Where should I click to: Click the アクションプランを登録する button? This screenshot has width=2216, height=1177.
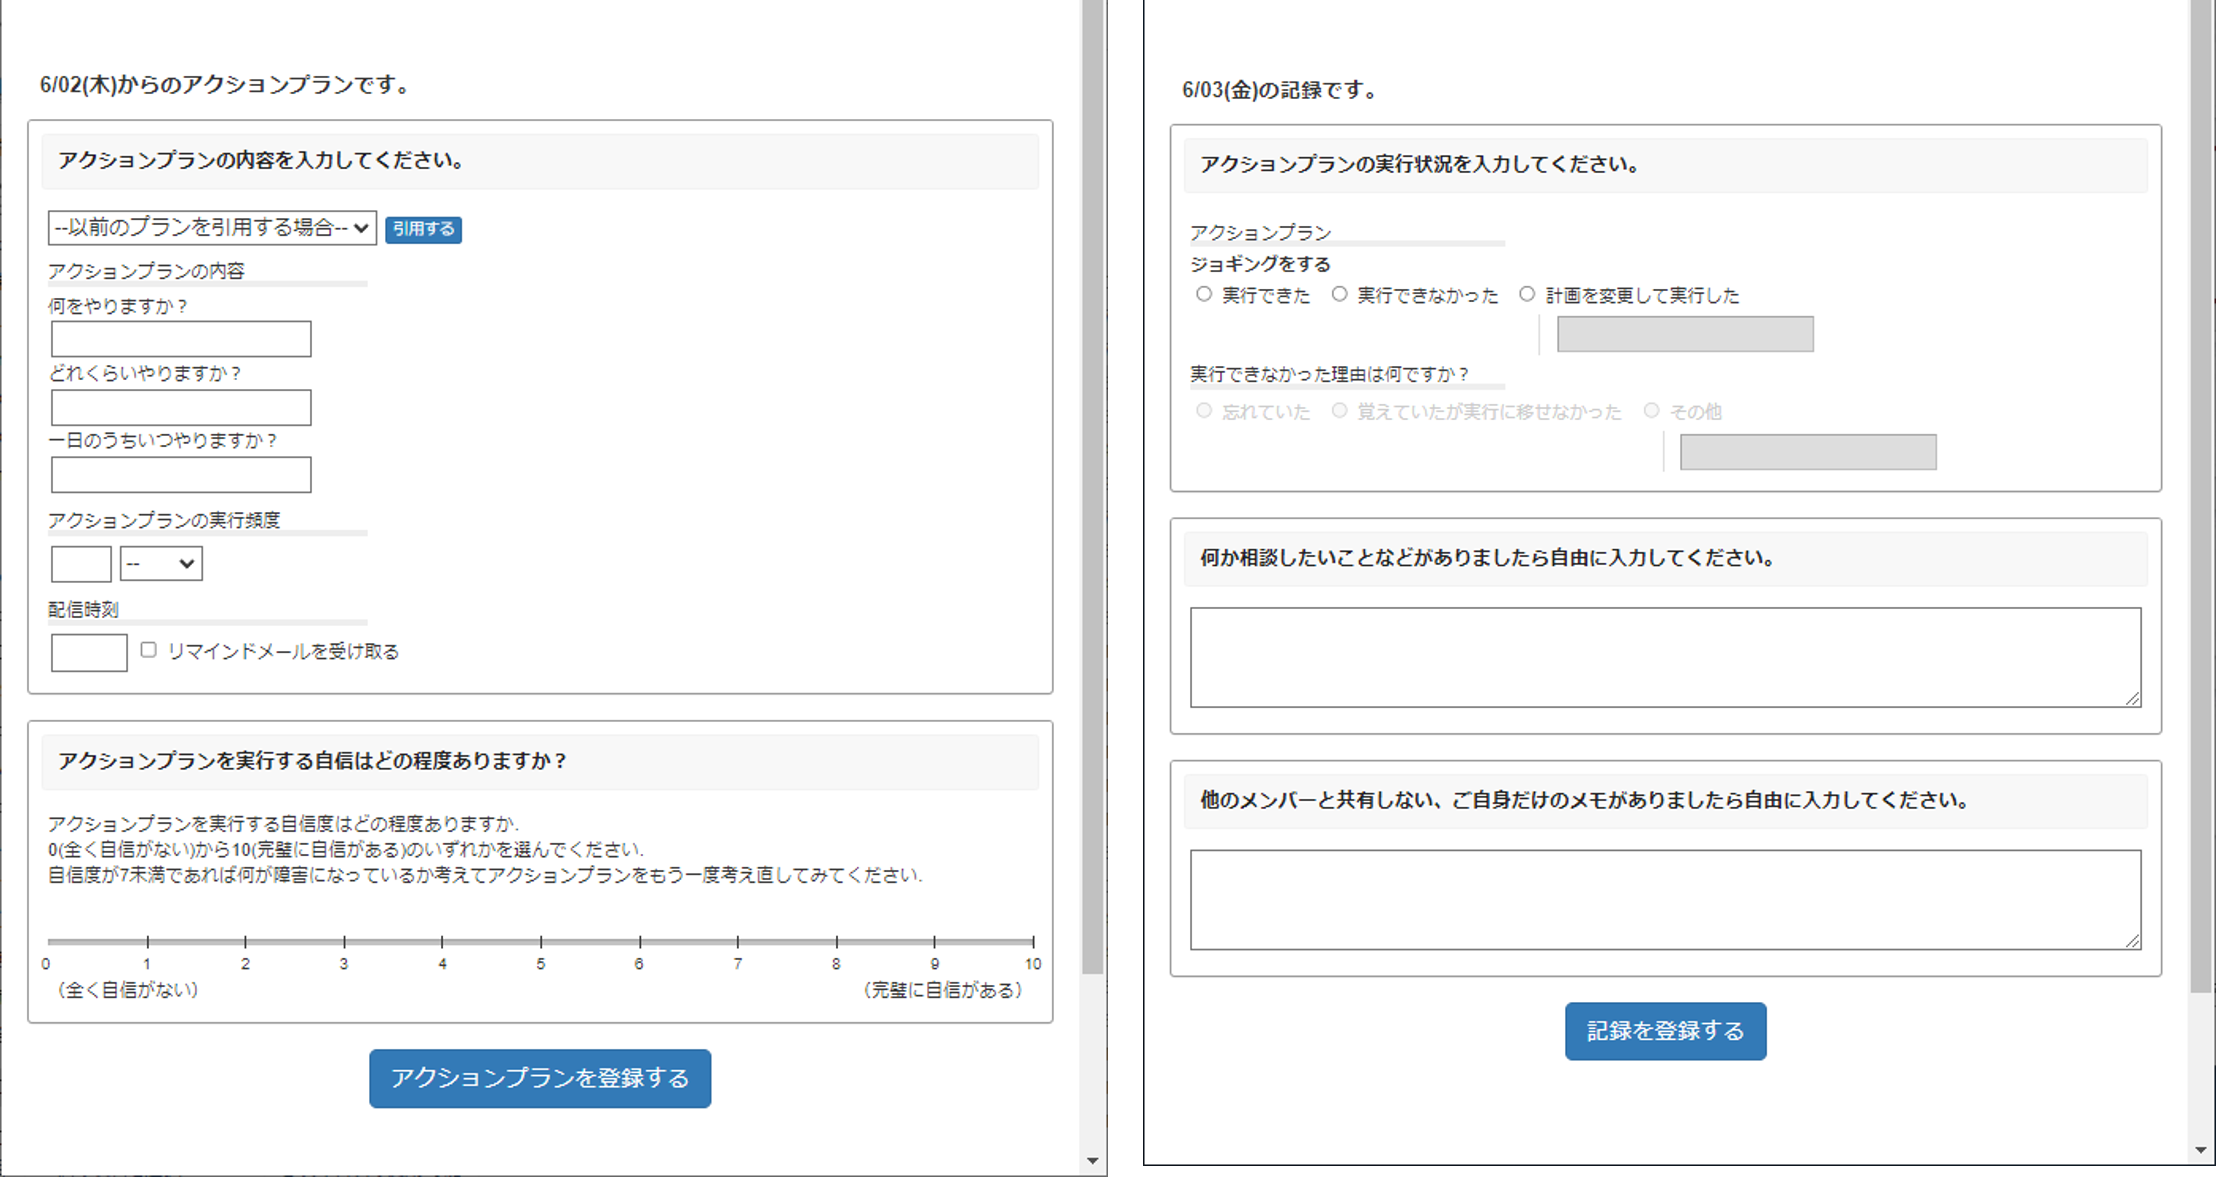(x=539, y=1078)
